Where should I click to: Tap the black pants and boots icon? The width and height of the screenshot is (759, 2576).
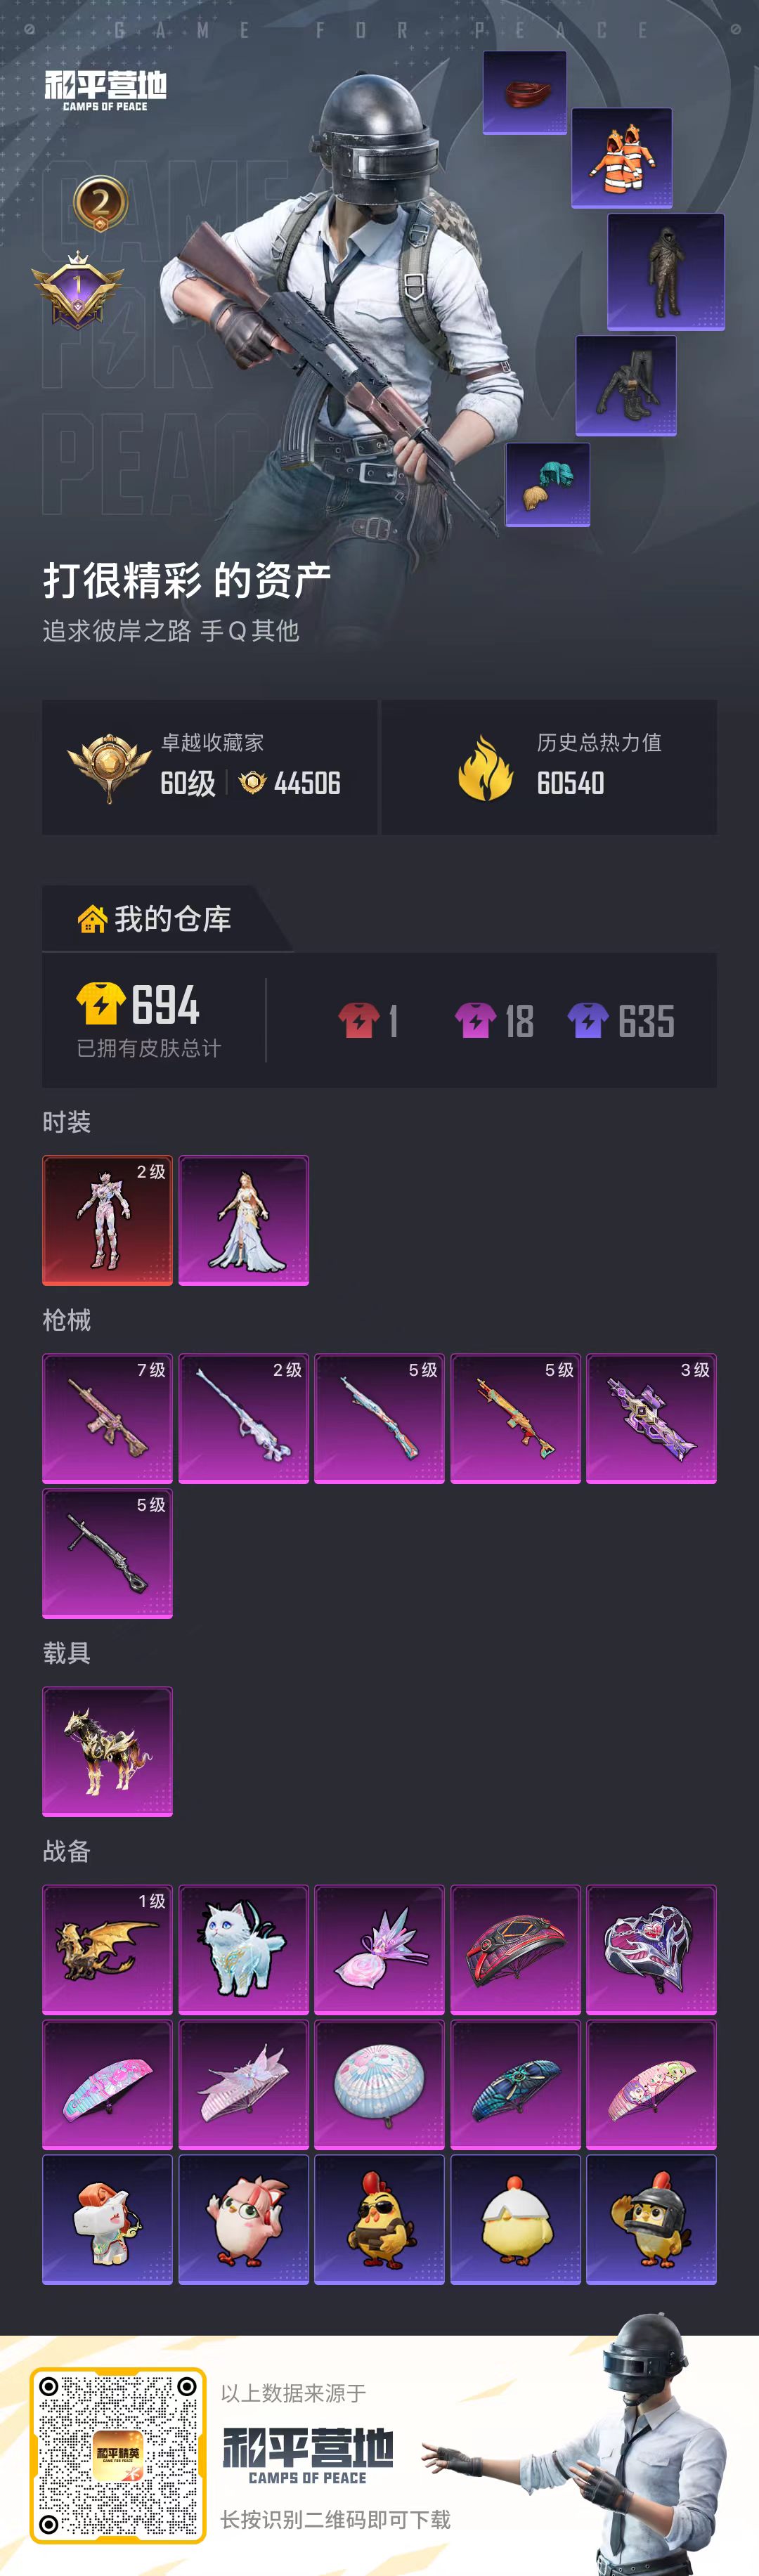point(626,386)
